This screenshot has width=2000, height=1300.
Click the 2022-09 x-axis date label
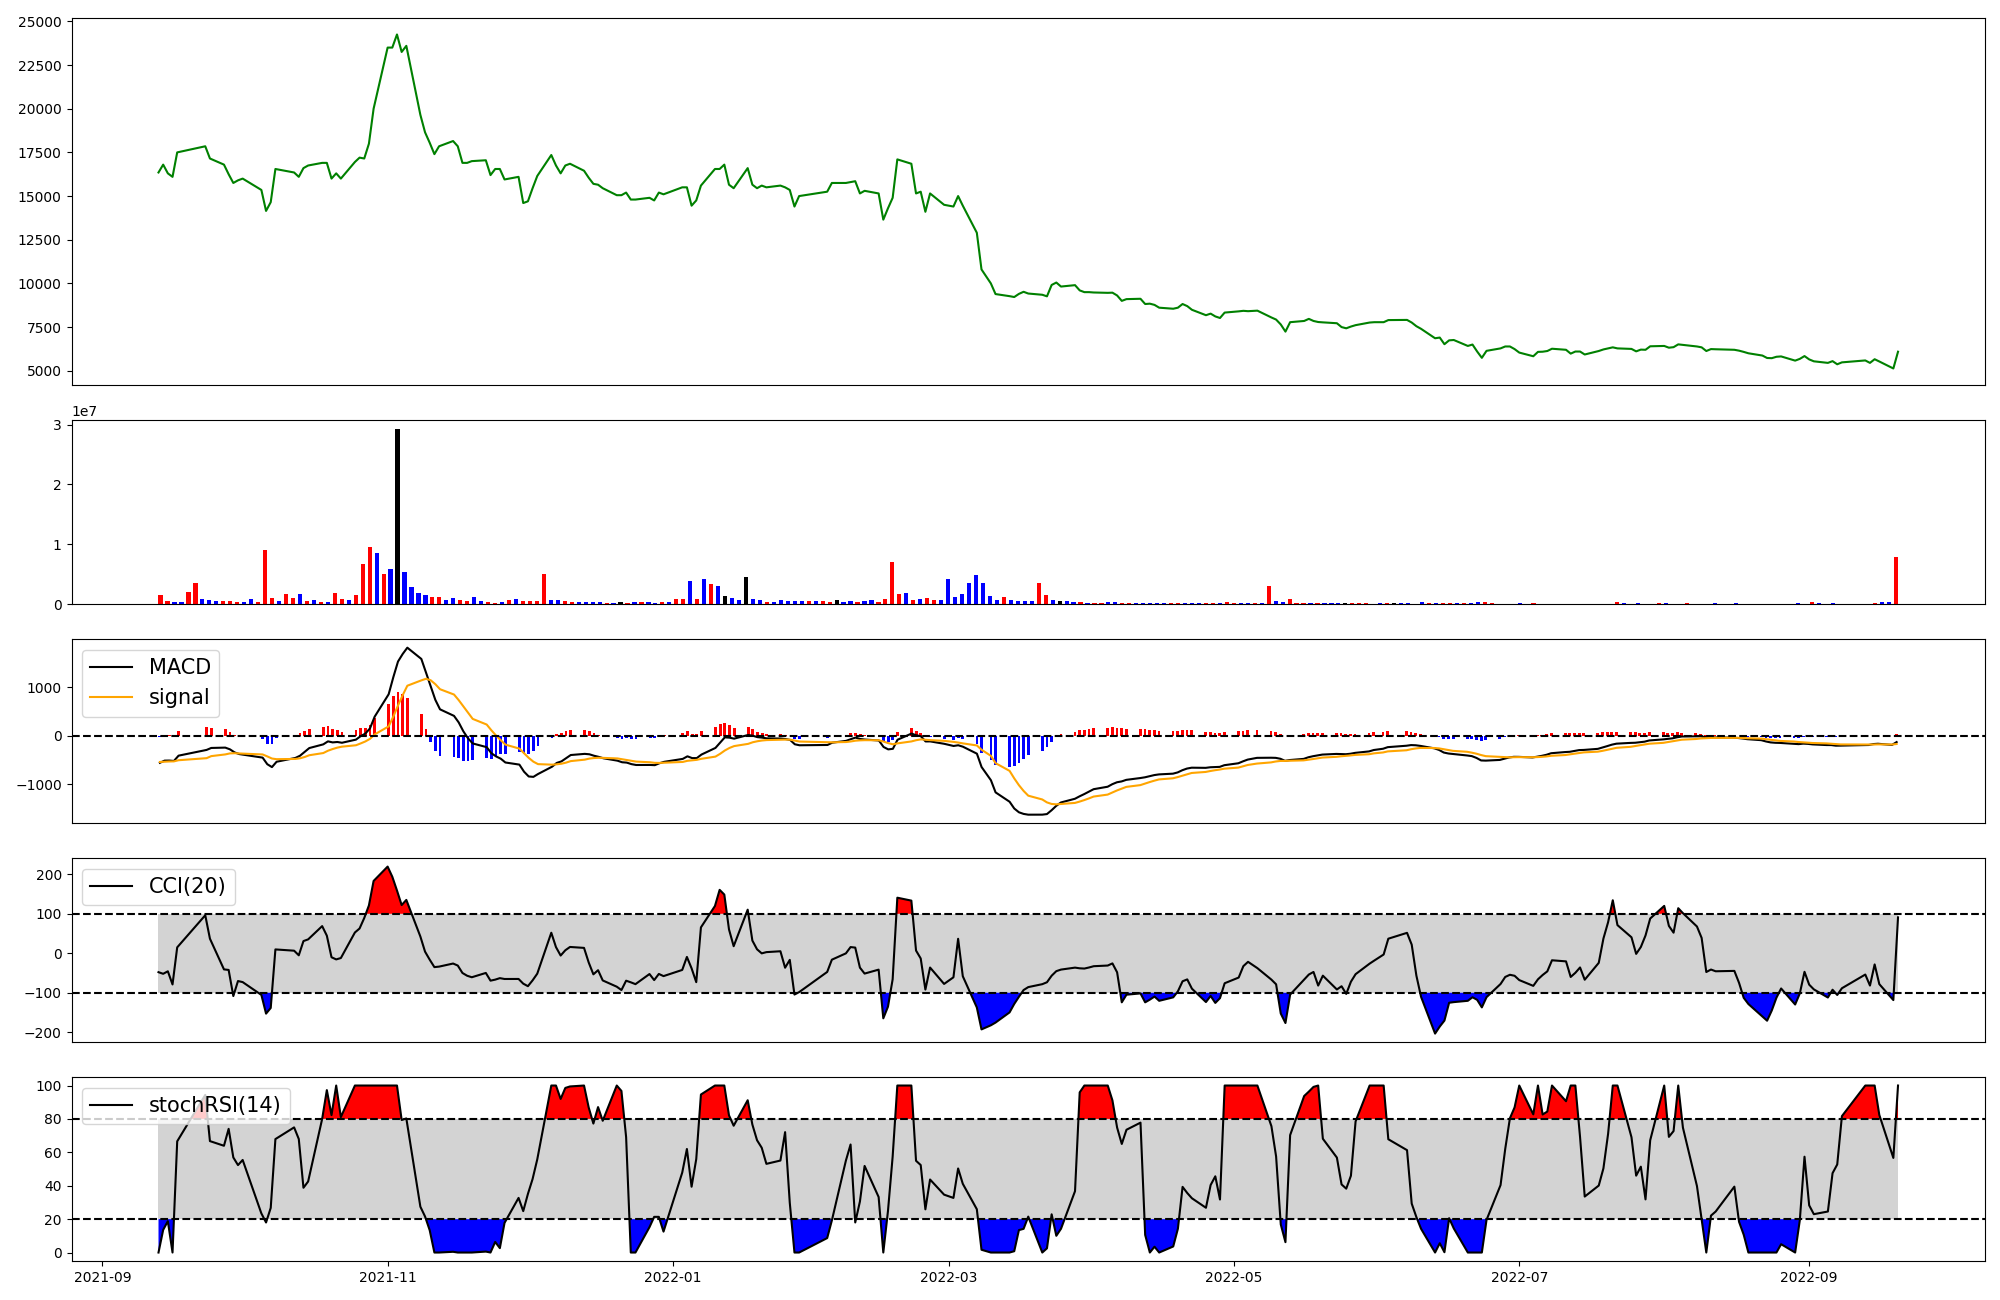click(x=1809, y=1277)
